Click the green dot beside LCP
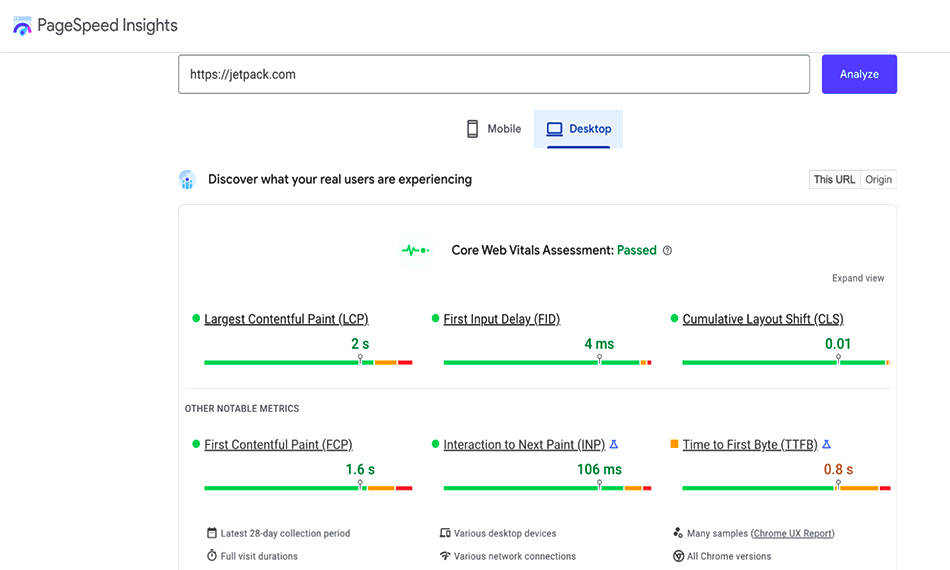This screenshot has height=570, width=950. coord(196,318)
